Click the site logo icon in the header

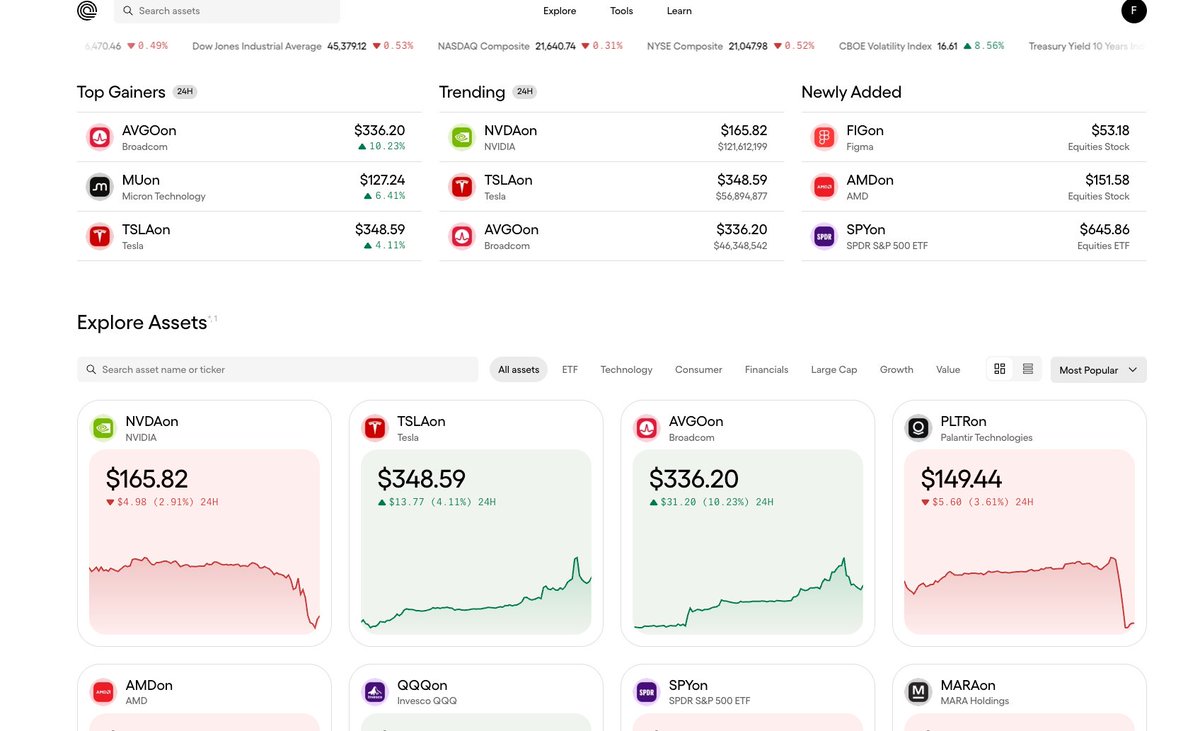87,11
